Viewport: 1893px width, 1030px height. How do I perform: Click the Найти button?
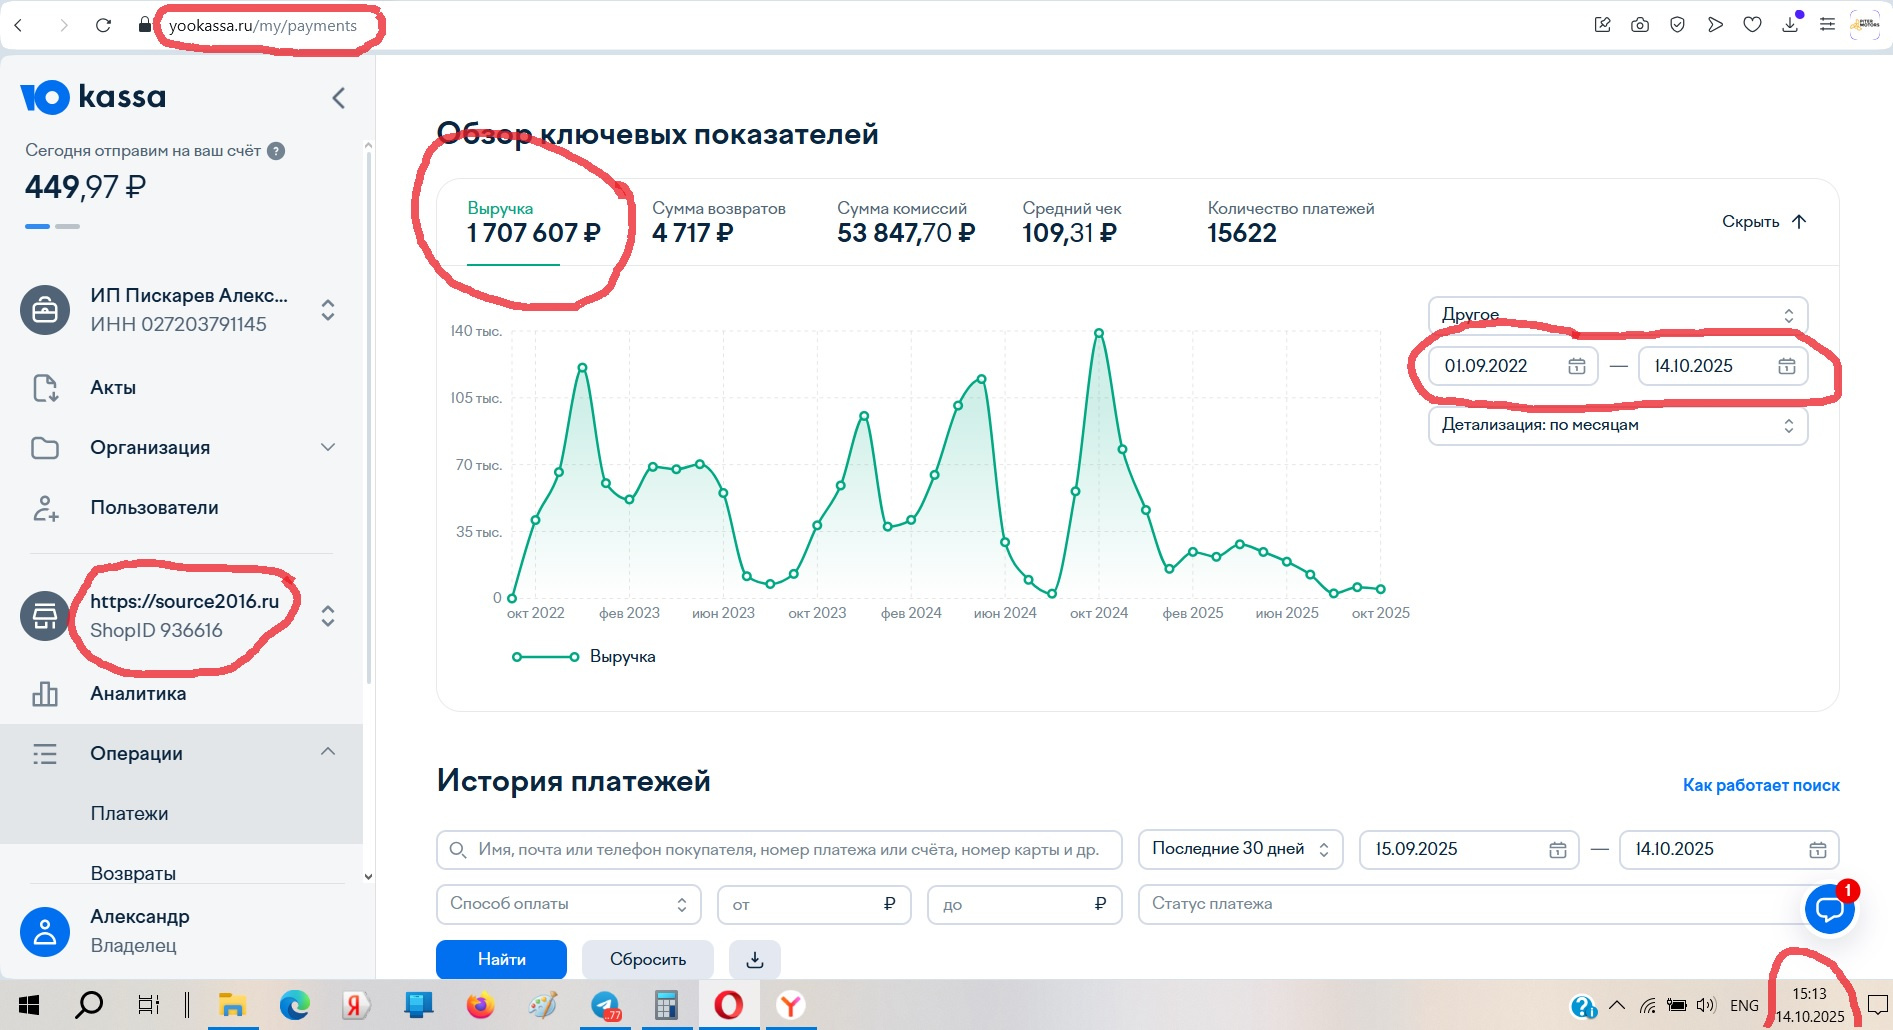point(501,960)
